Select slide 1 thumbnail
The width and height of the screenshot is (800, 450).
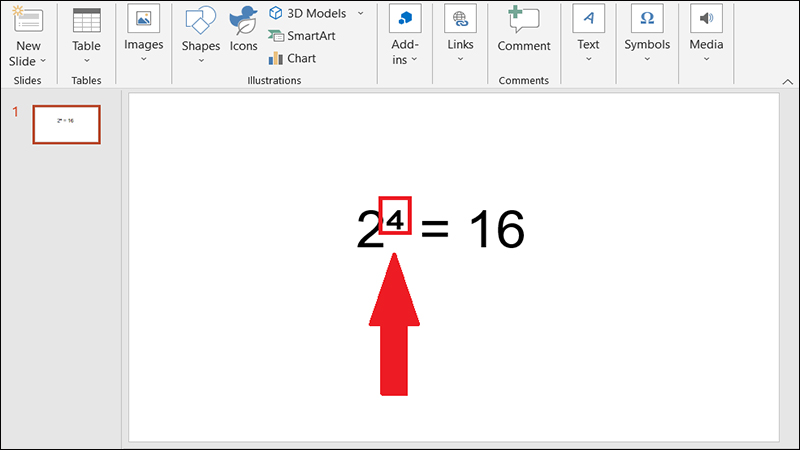(x=66, y=124)
